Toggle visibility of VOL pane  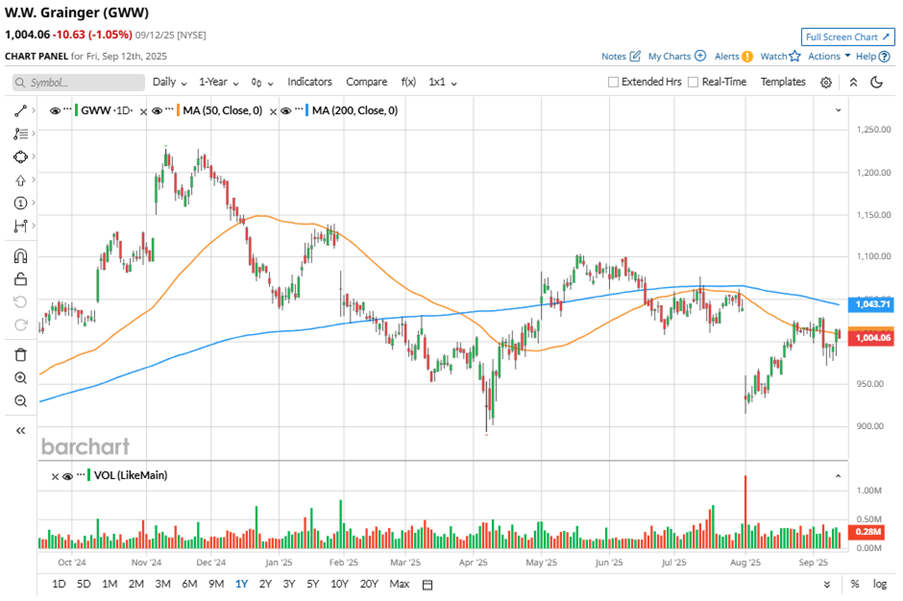pyautogui.click(x=67, y=476)
